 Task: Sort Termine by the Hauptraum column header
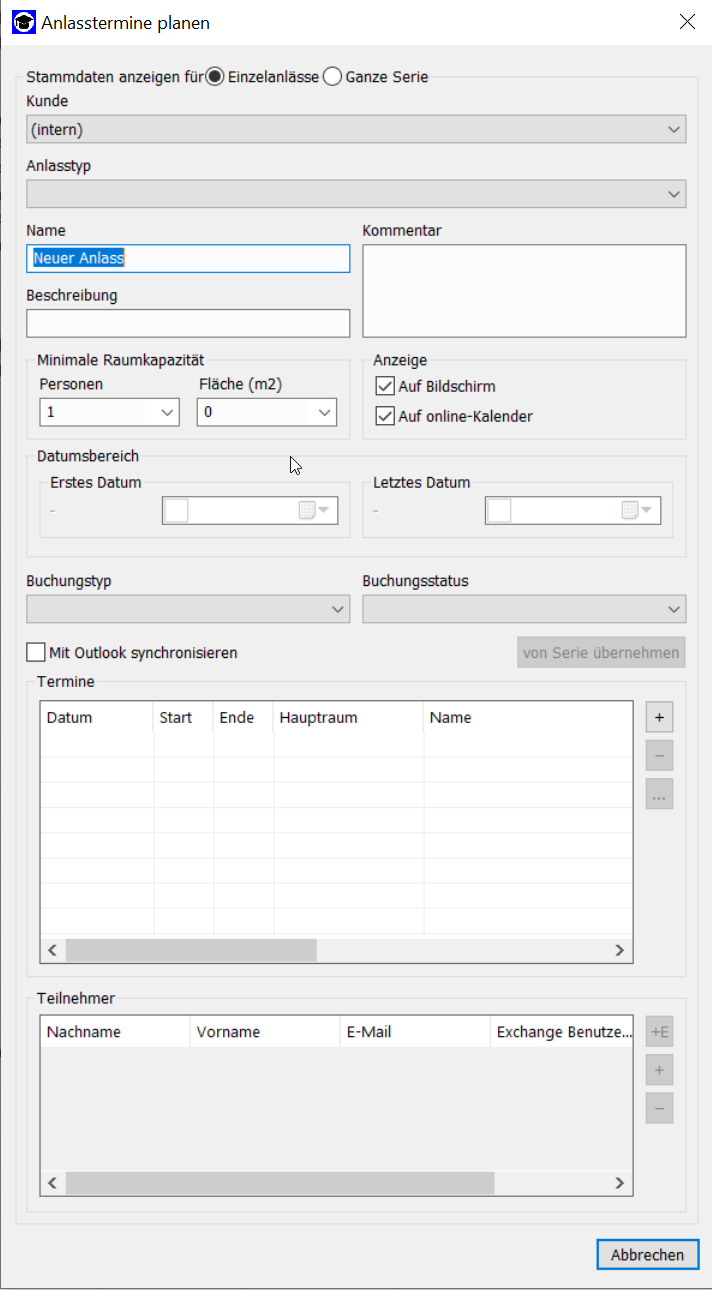click(x=348, y=718)
